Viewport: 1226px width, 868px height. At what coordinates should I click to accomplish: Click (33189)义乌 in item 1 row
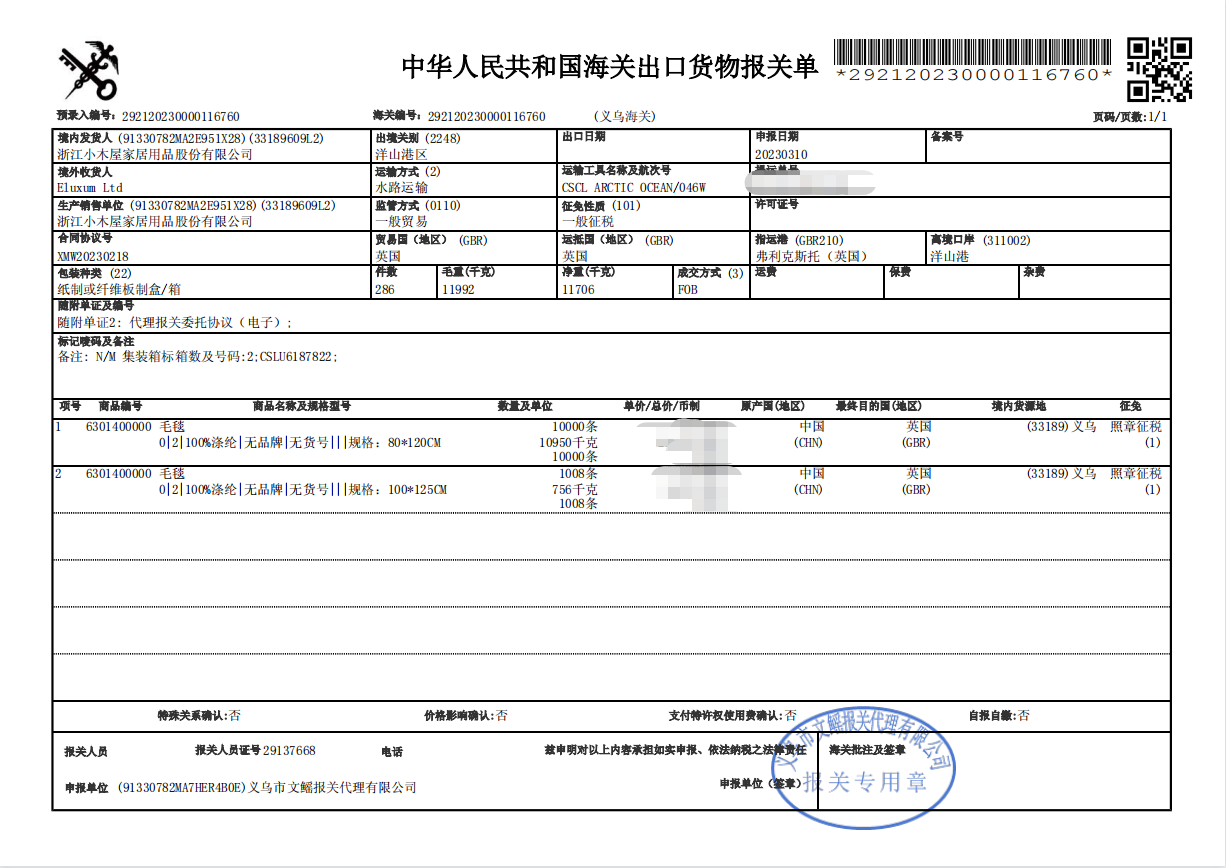click(1062, 426)
